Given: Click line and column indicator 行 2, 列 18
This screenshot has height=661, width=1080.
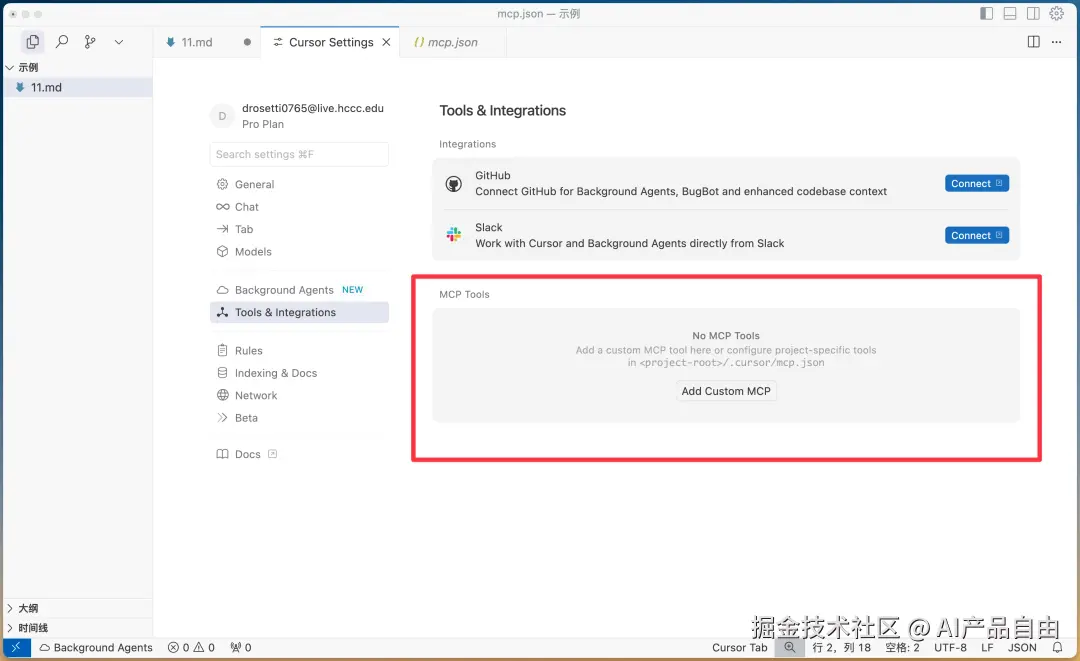Looking at the screenshot, I should (841, 647).
